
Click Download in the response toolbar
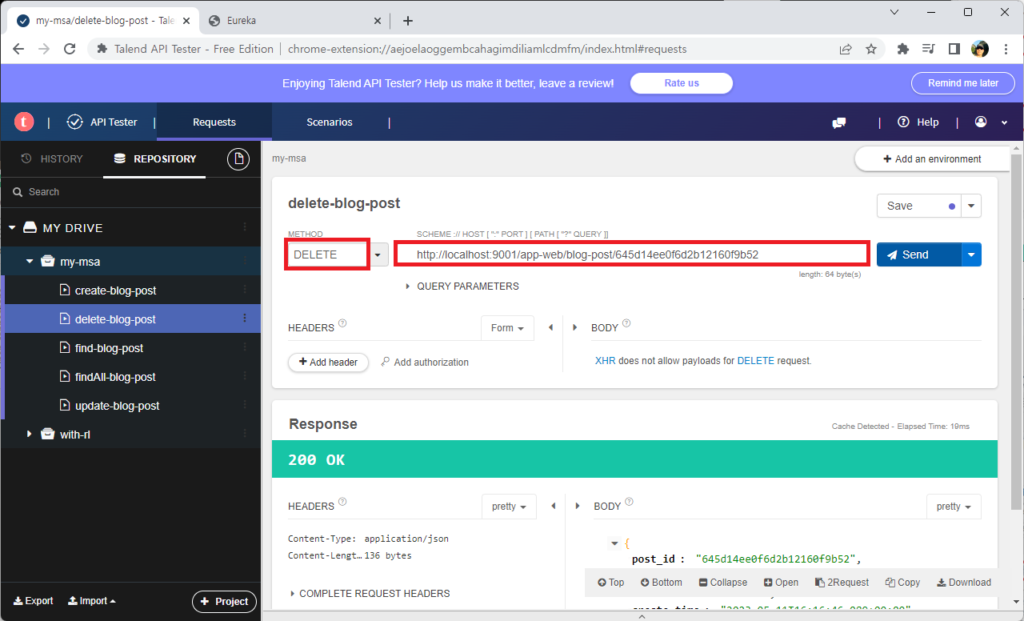coord(964,582)
